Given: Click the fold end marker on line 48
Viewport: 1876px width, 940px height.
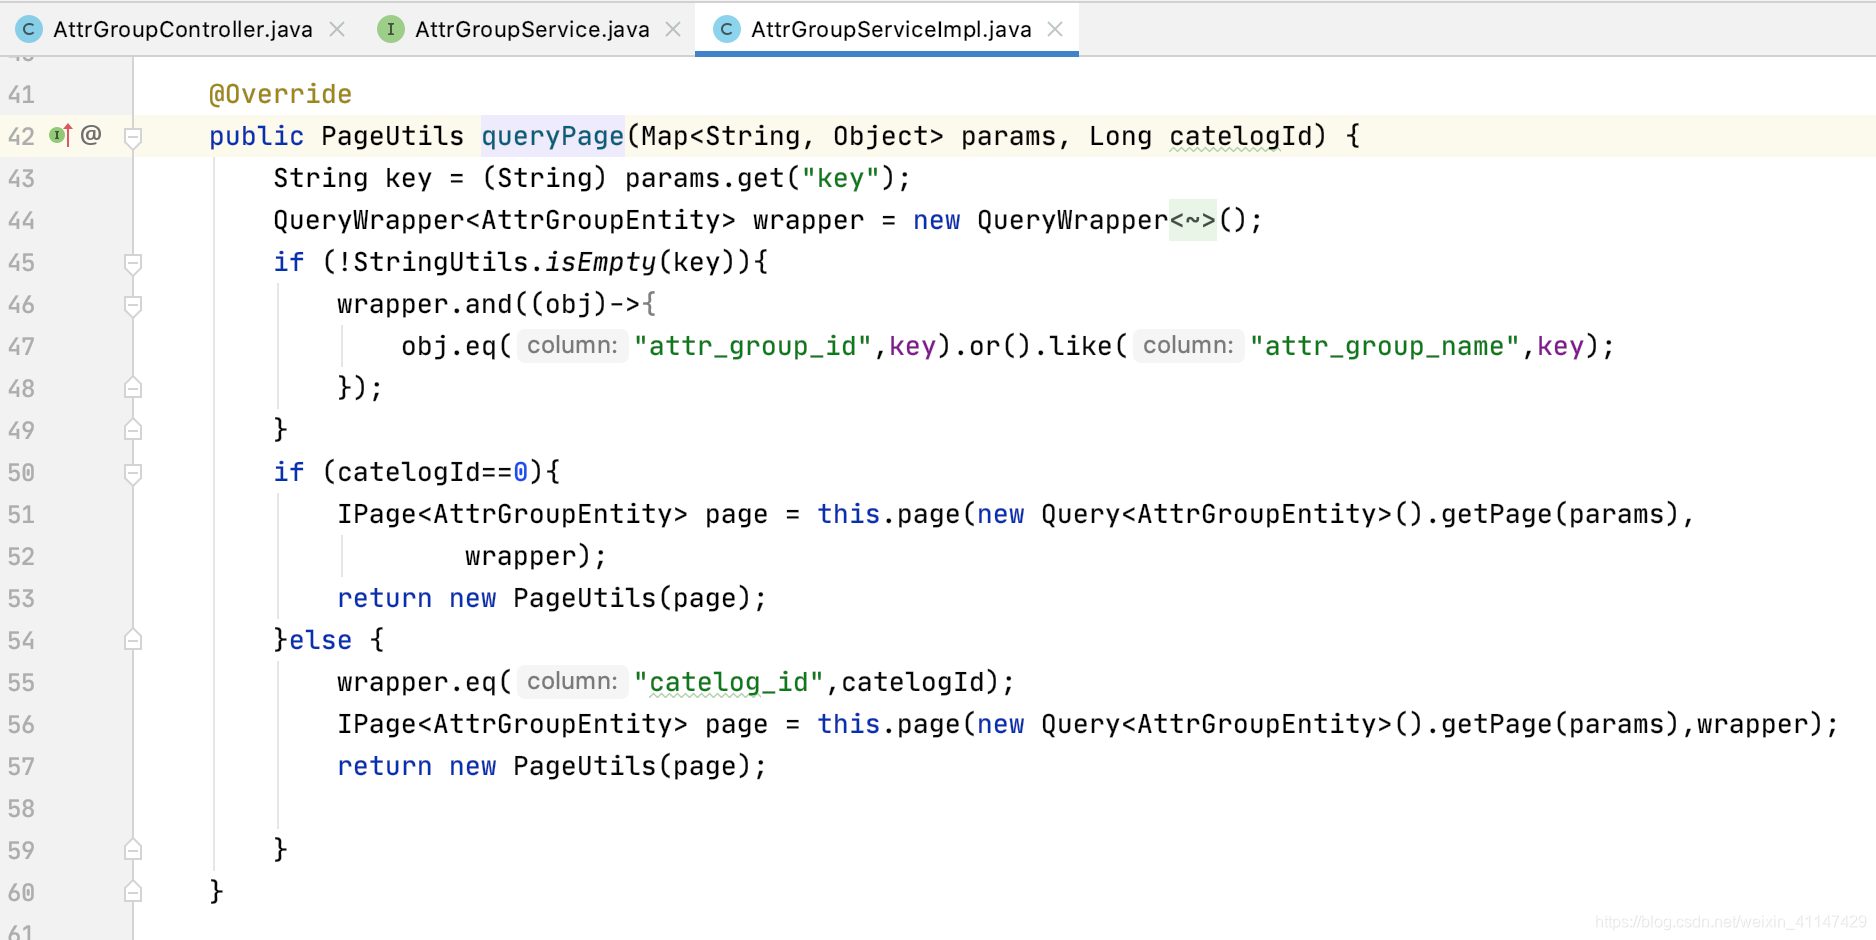Looking at the screenshot, I should 133,388.
